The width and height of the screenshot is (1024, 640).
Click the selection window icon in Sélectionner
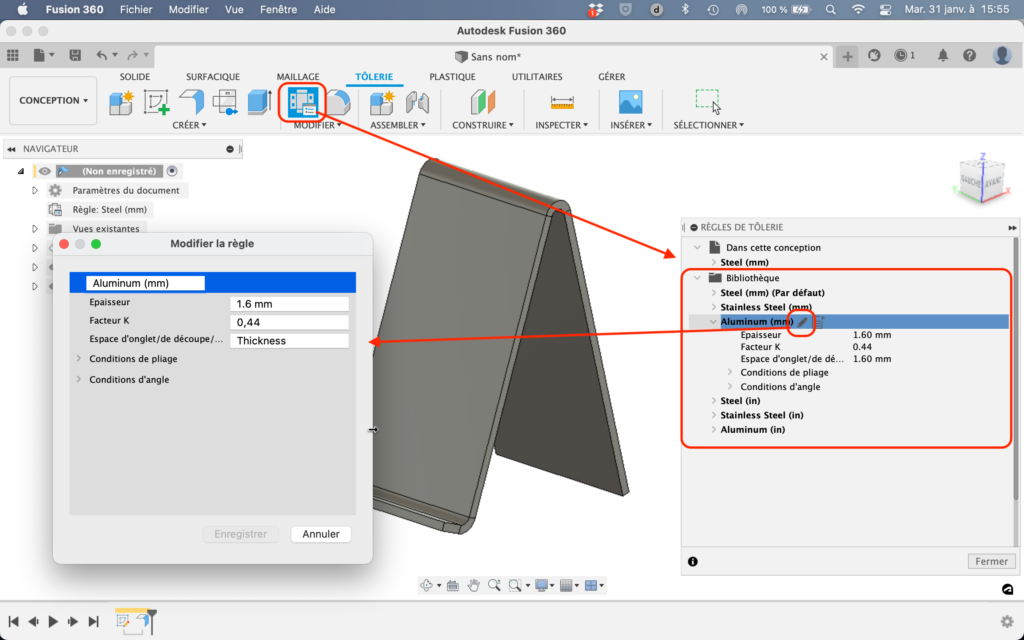(x=708, y=101)
